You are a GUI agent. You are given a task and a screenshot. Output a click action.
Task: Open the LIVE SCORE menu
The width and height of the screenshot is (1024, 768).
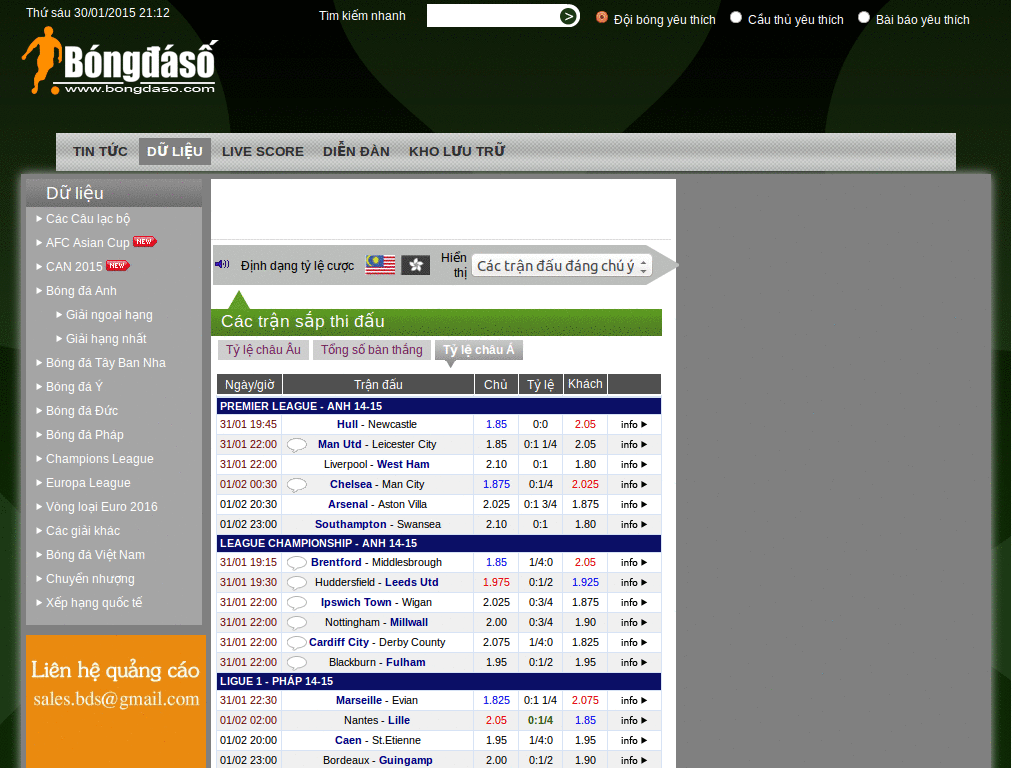point(263,152)
